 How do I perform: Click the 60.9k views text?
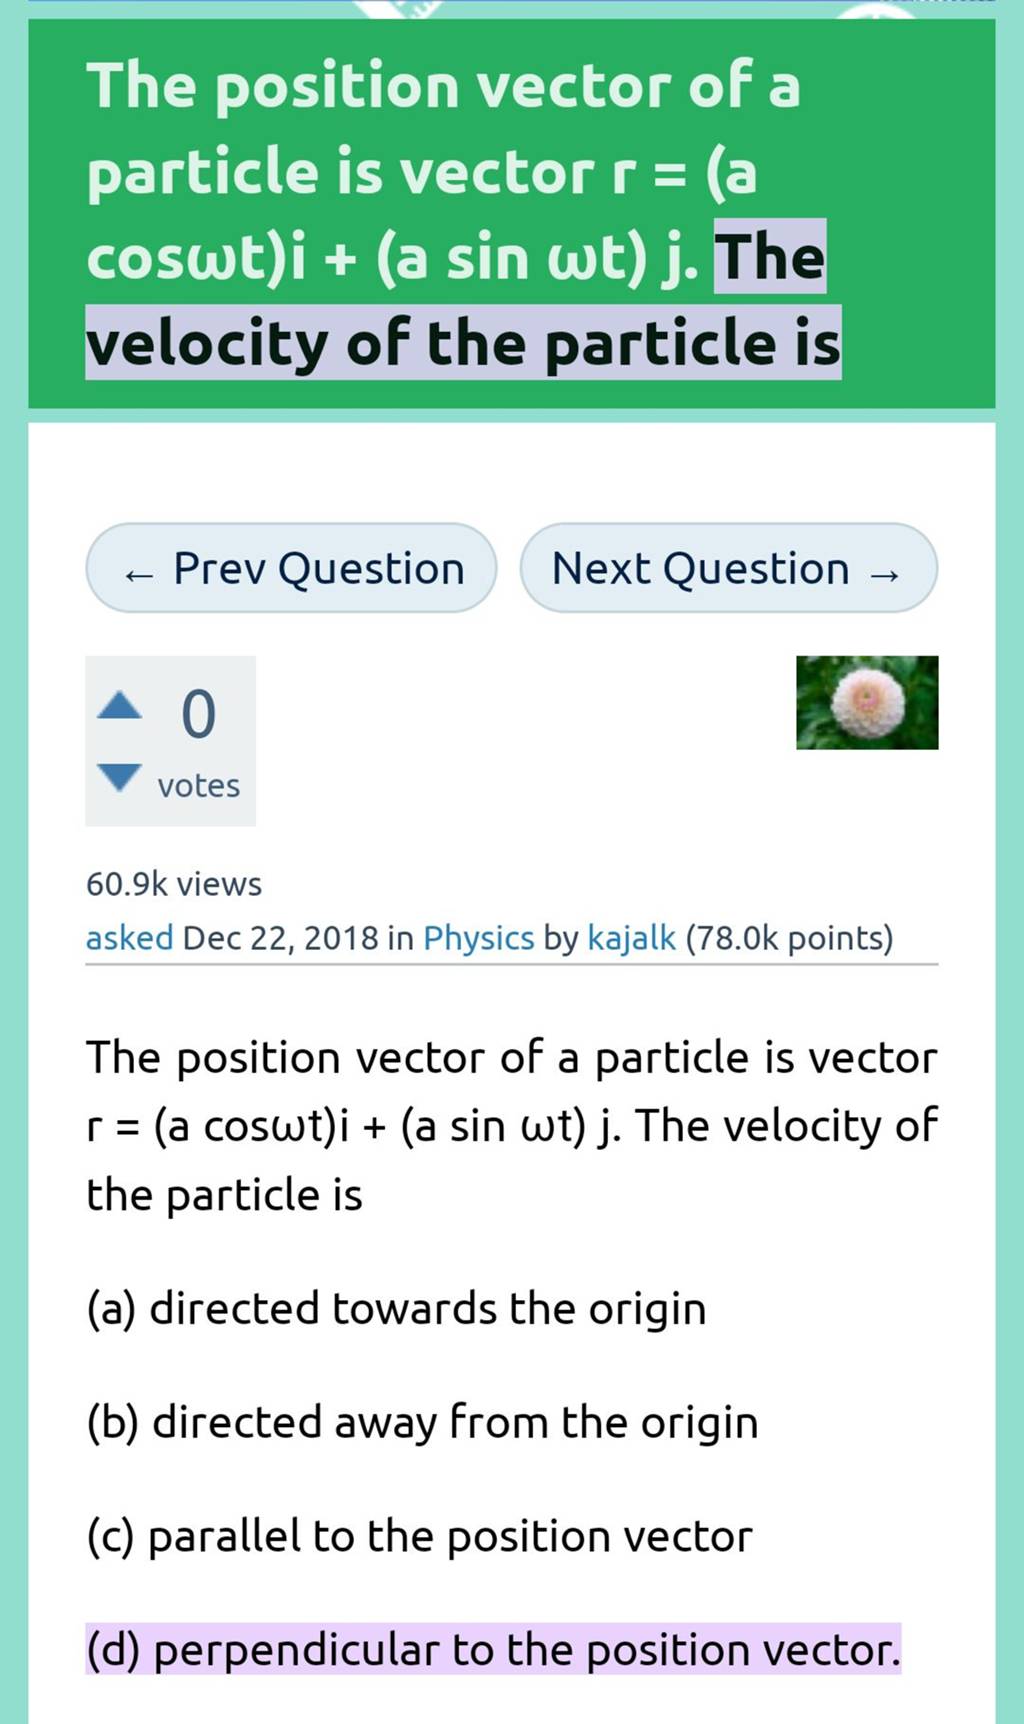pyautogui.click(x=173, y=883)
